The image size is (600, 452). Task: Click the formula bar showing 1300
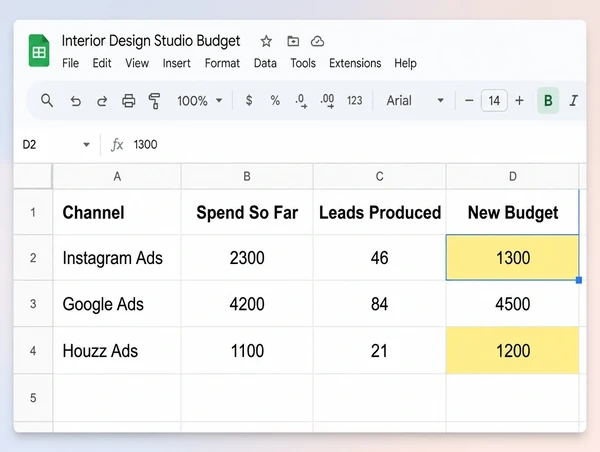[356, 145]
